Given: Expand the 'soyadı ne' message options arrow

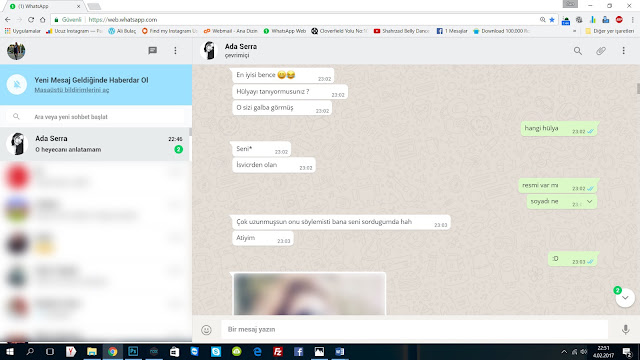Looking at the screenshot, I should tap(589, 201).
